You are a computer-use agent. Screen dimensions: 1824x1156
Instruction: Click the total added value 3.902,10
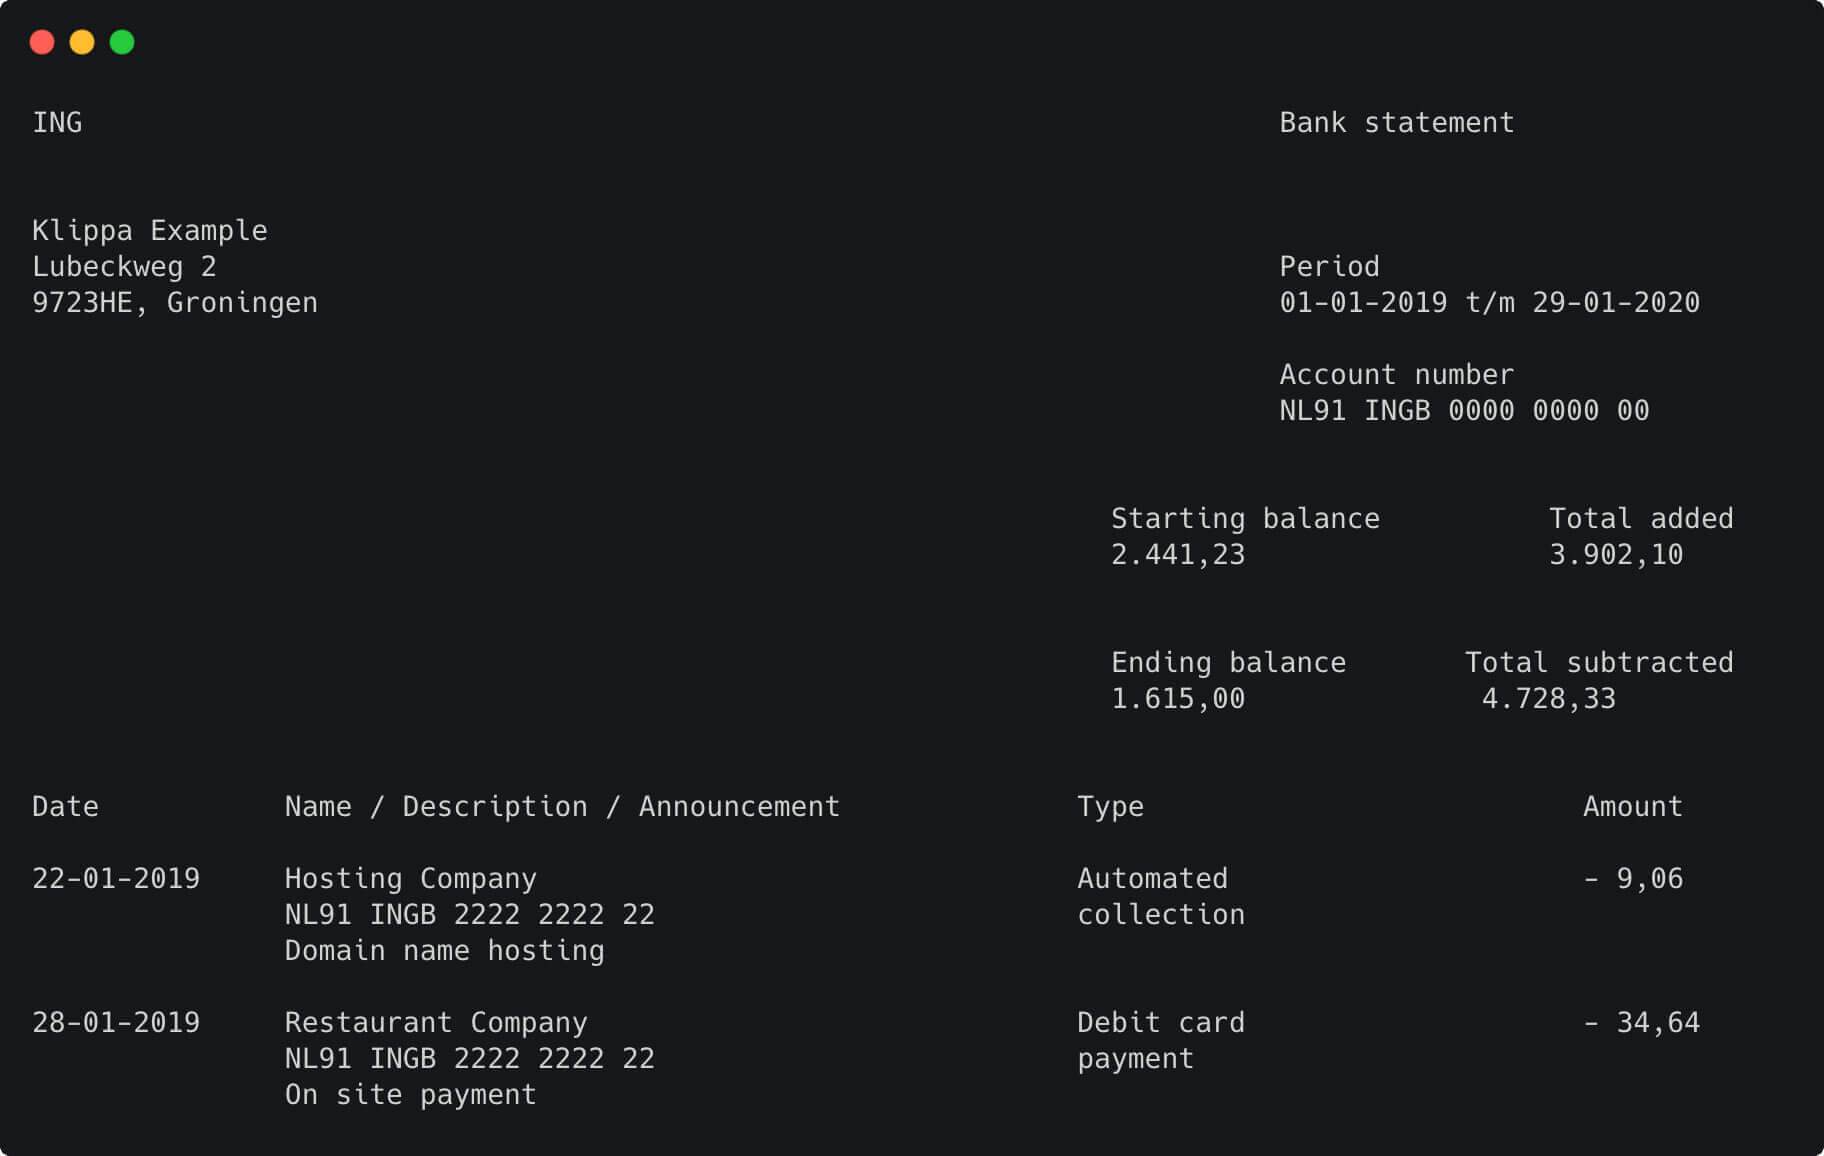(x=1616, y=555)
